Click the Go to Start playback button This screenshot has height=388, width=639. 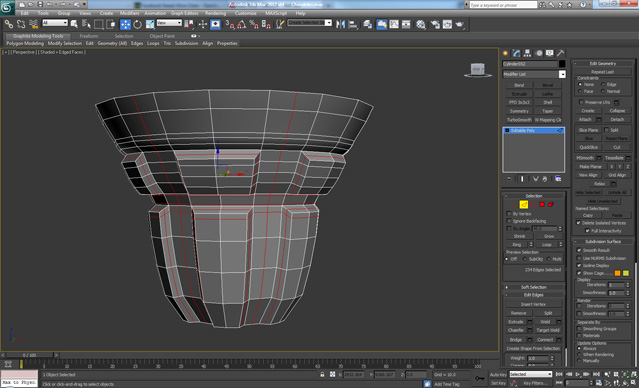click(x=559, y=374)
